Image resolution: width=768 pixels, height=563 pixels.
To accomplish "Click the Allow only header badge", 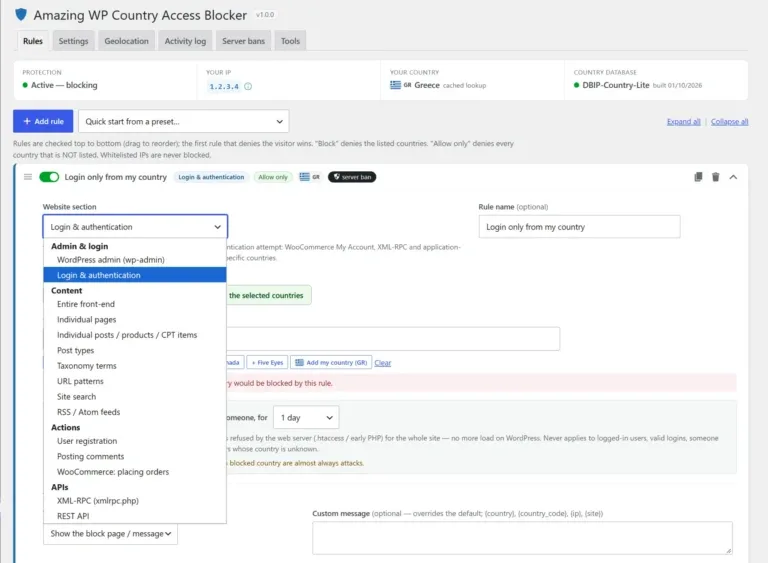I will click(273, 177).
